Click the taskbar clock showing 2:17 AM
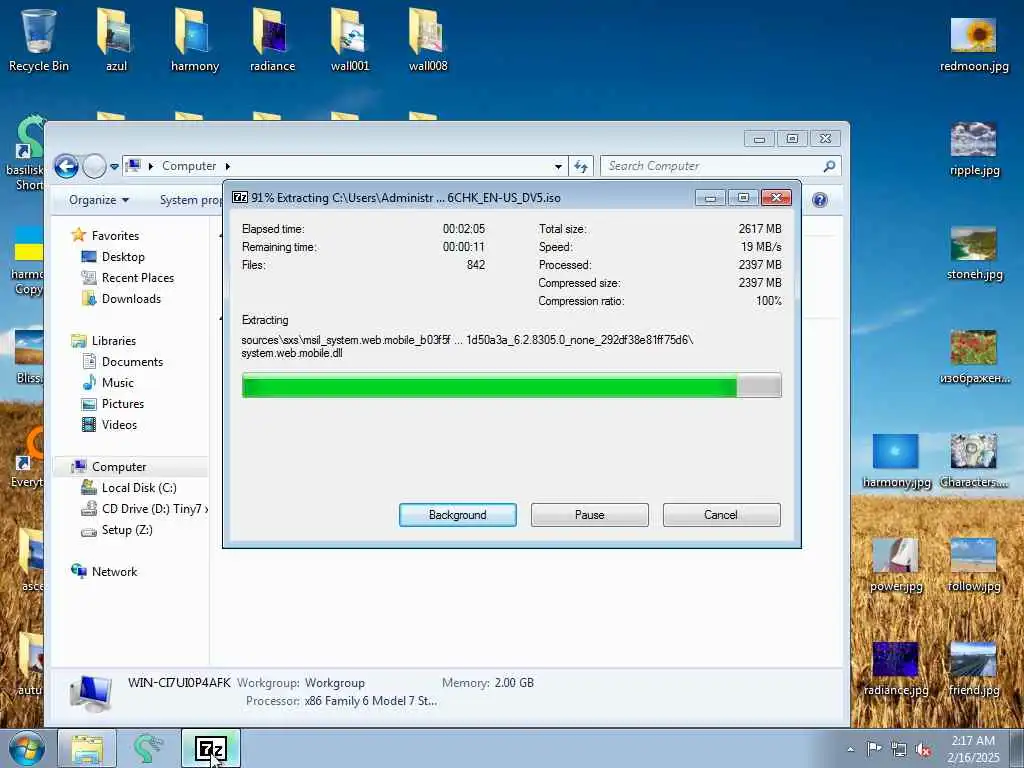The width and height of the screenshot is (1024, 768). tap(973, 749)
